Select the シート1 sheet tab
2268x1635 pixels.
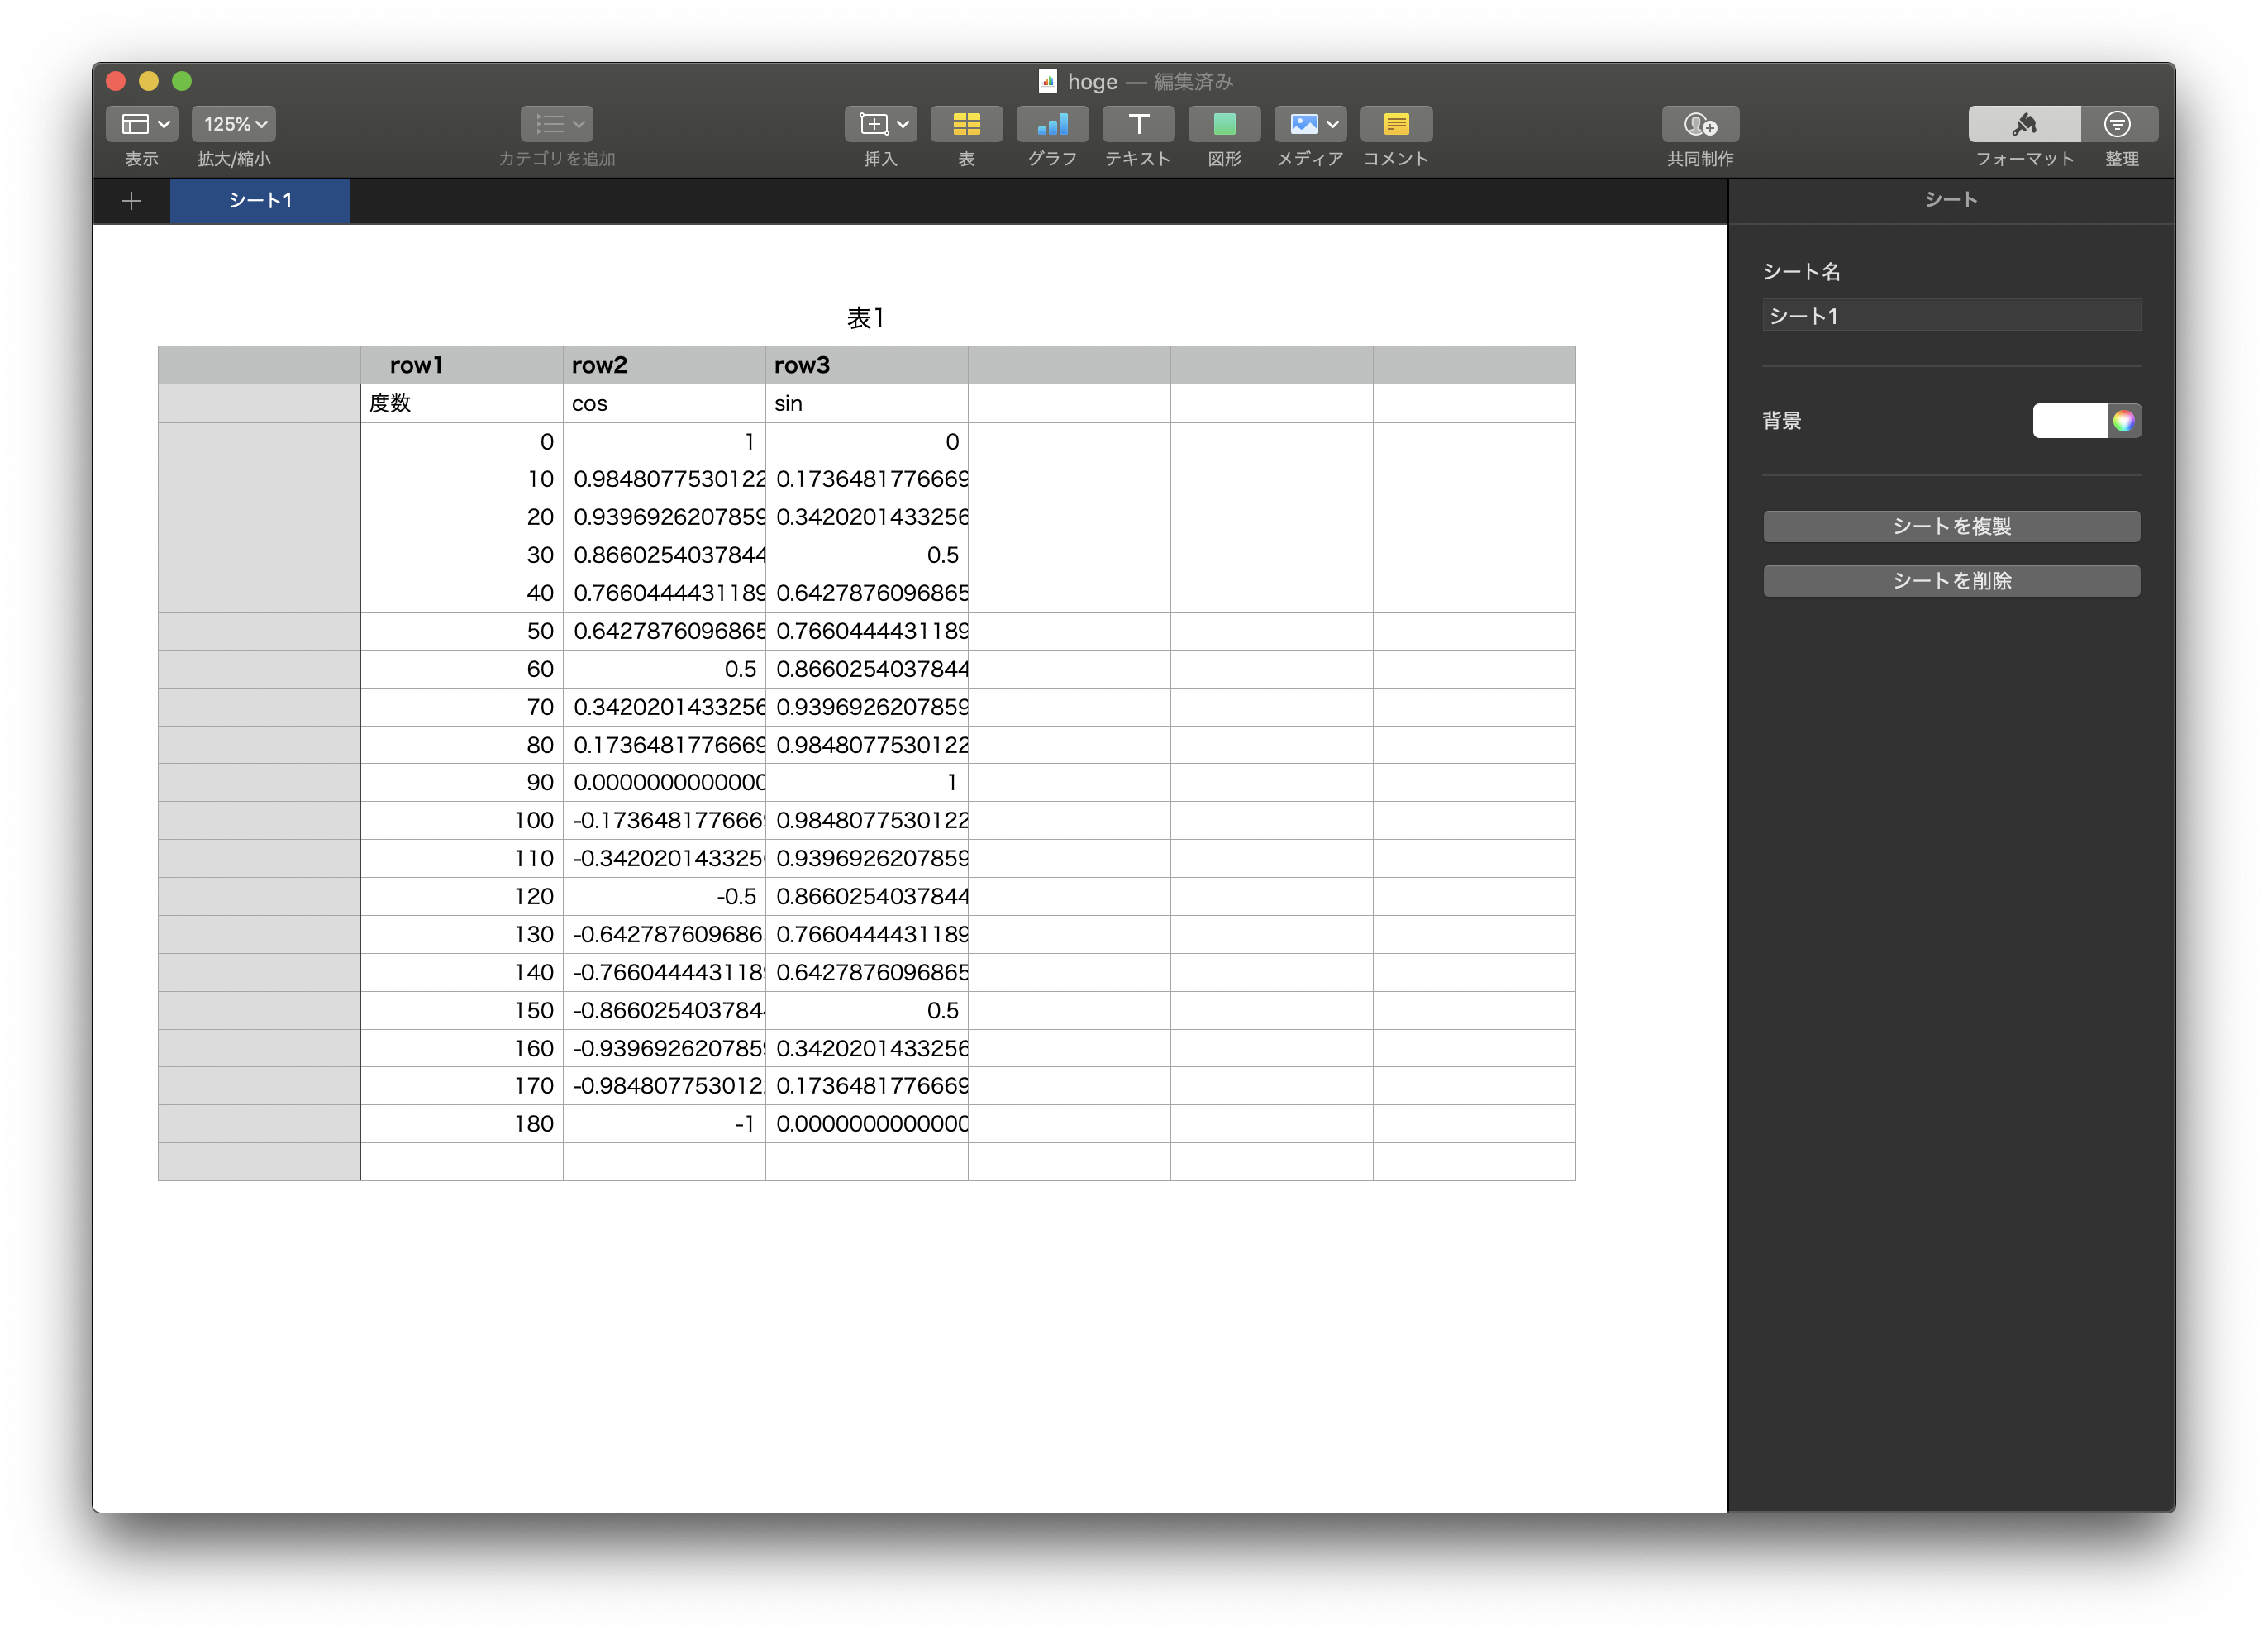260,200
